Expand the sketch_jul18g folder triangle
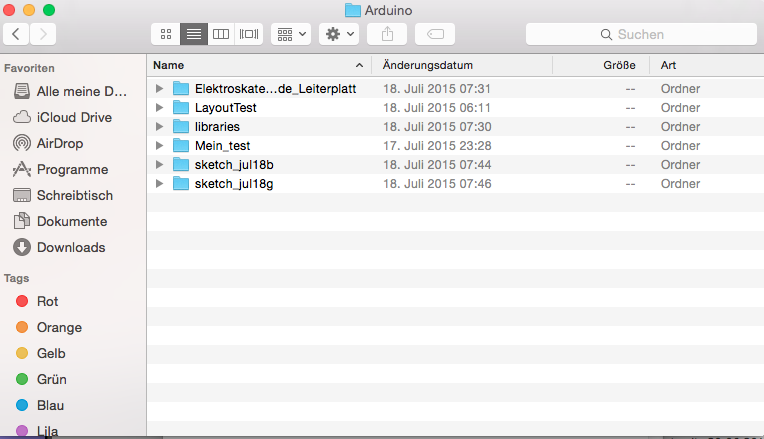This screenshot has height=439, width=764. tap(159, 183)
